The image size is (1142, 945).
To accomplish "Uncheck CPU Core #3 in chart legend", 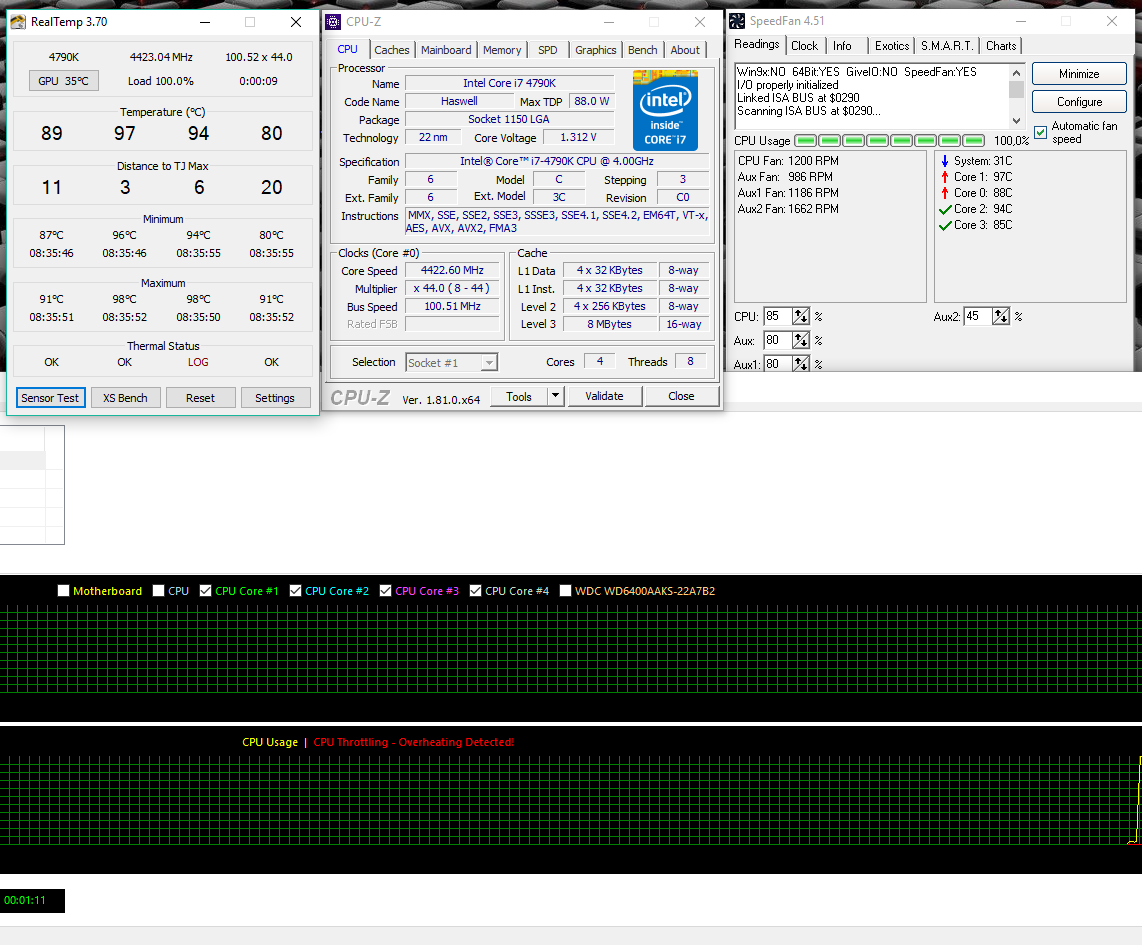I will [x=385, y=591].
